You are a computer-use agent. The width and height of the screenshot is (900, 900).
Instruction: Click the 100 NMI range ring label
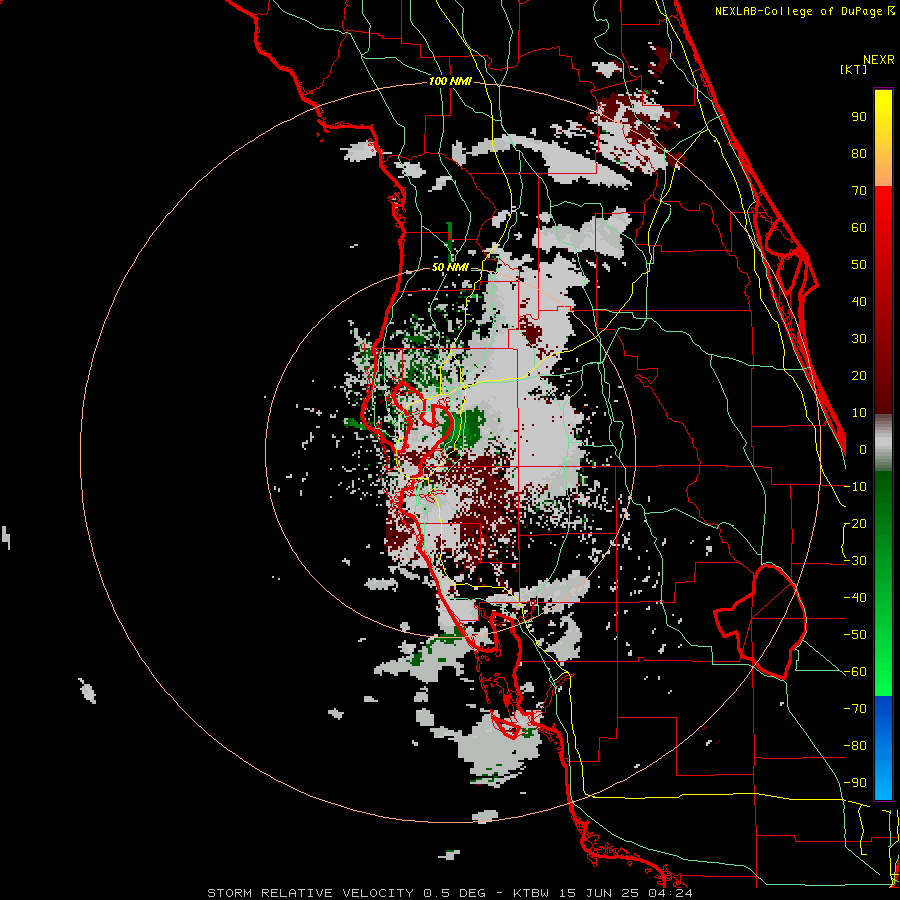[x=450, y=82]
